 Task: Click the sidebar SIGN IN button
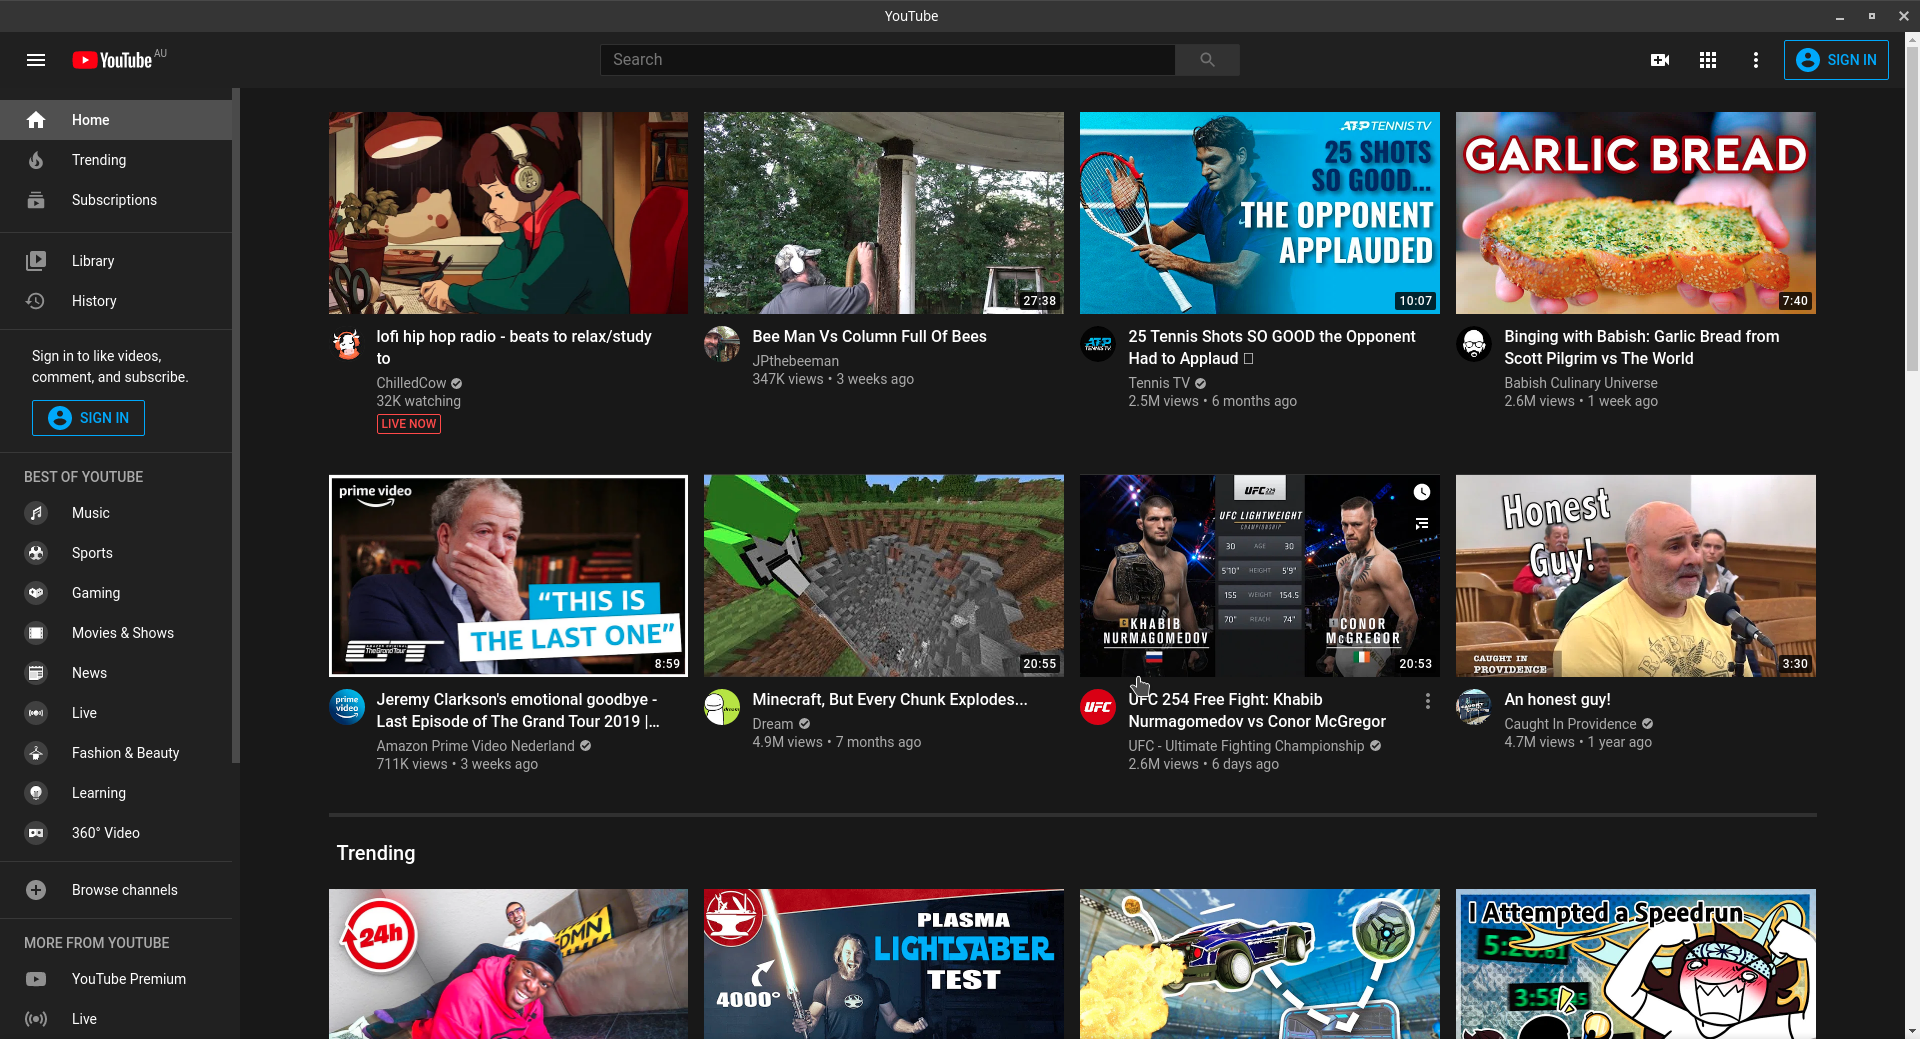88,418
